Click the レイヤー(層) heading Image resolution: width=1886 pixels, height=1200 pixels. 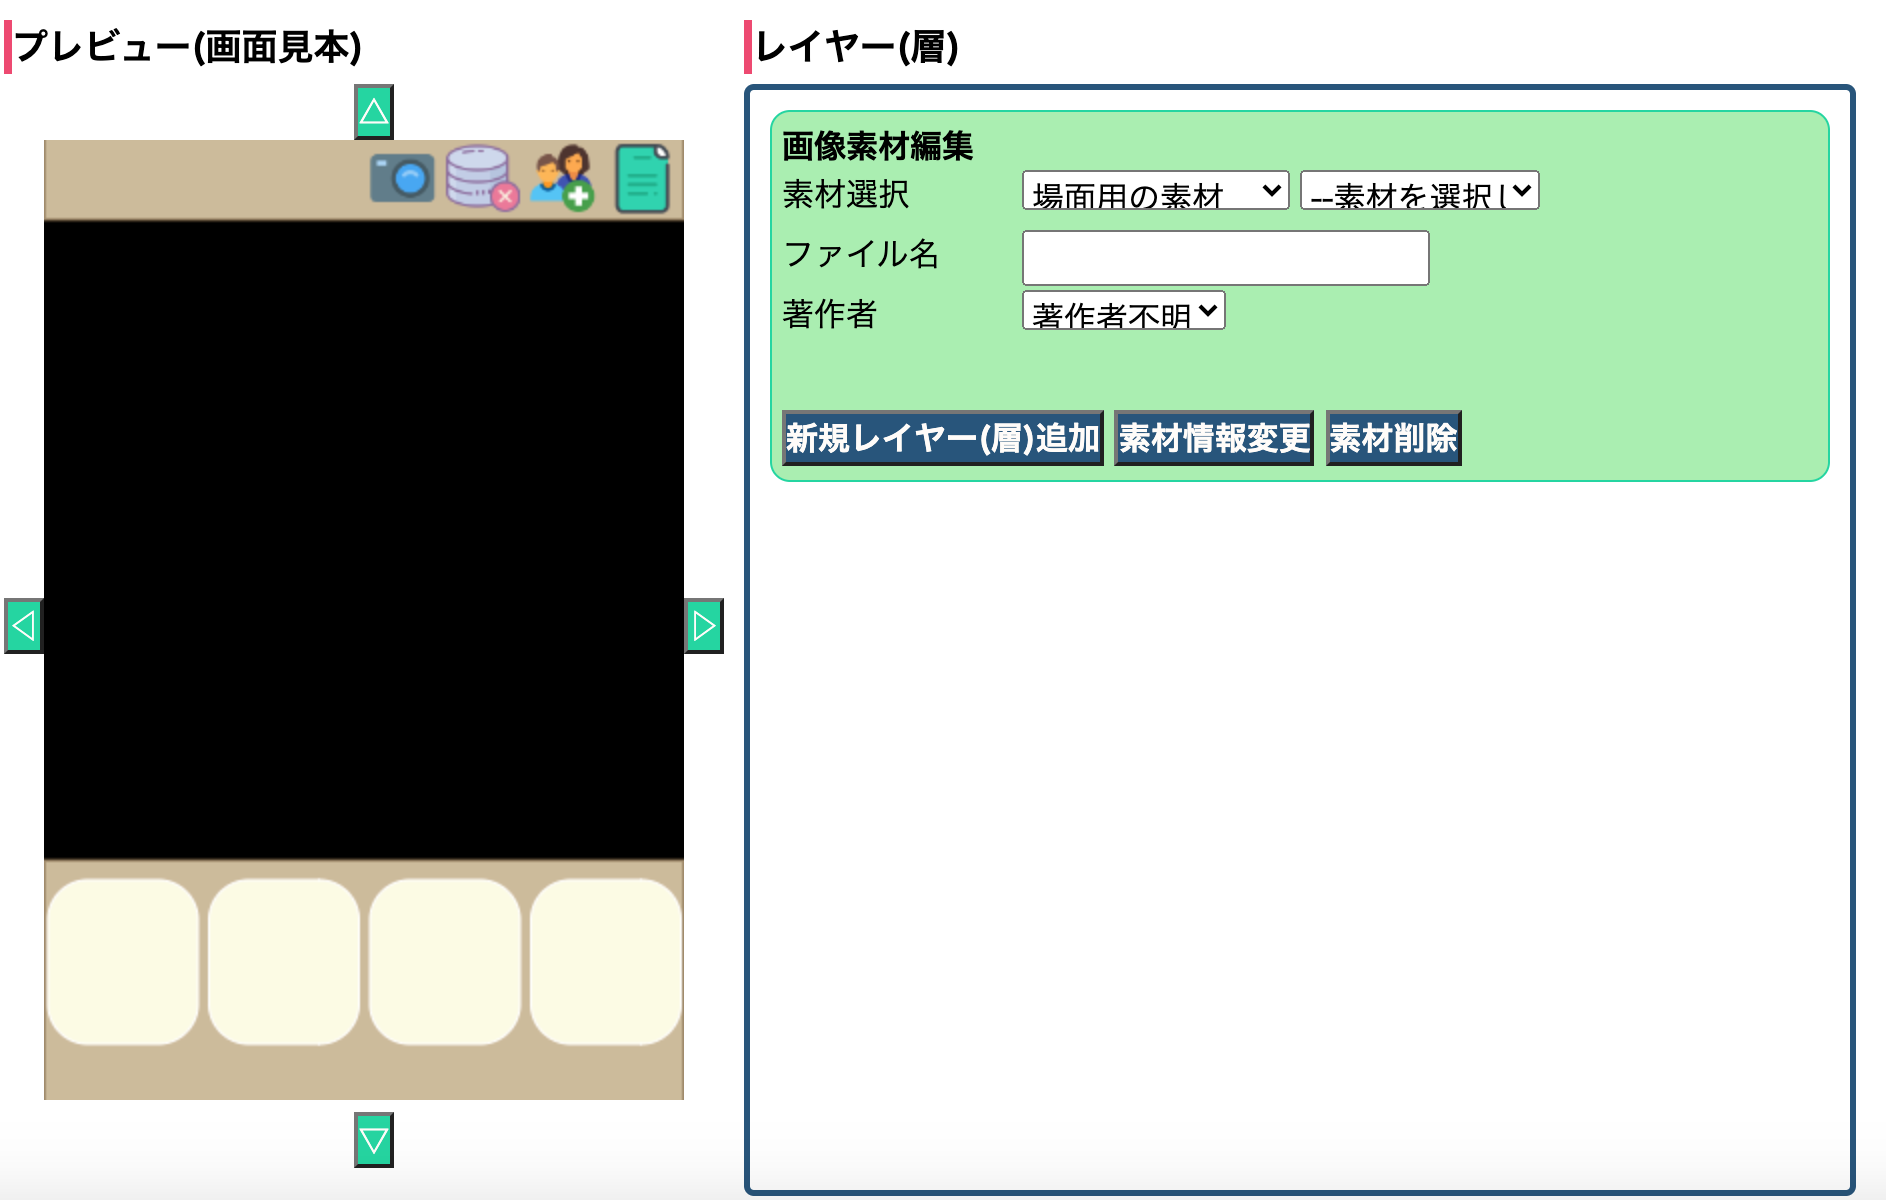tap(857, 47)
